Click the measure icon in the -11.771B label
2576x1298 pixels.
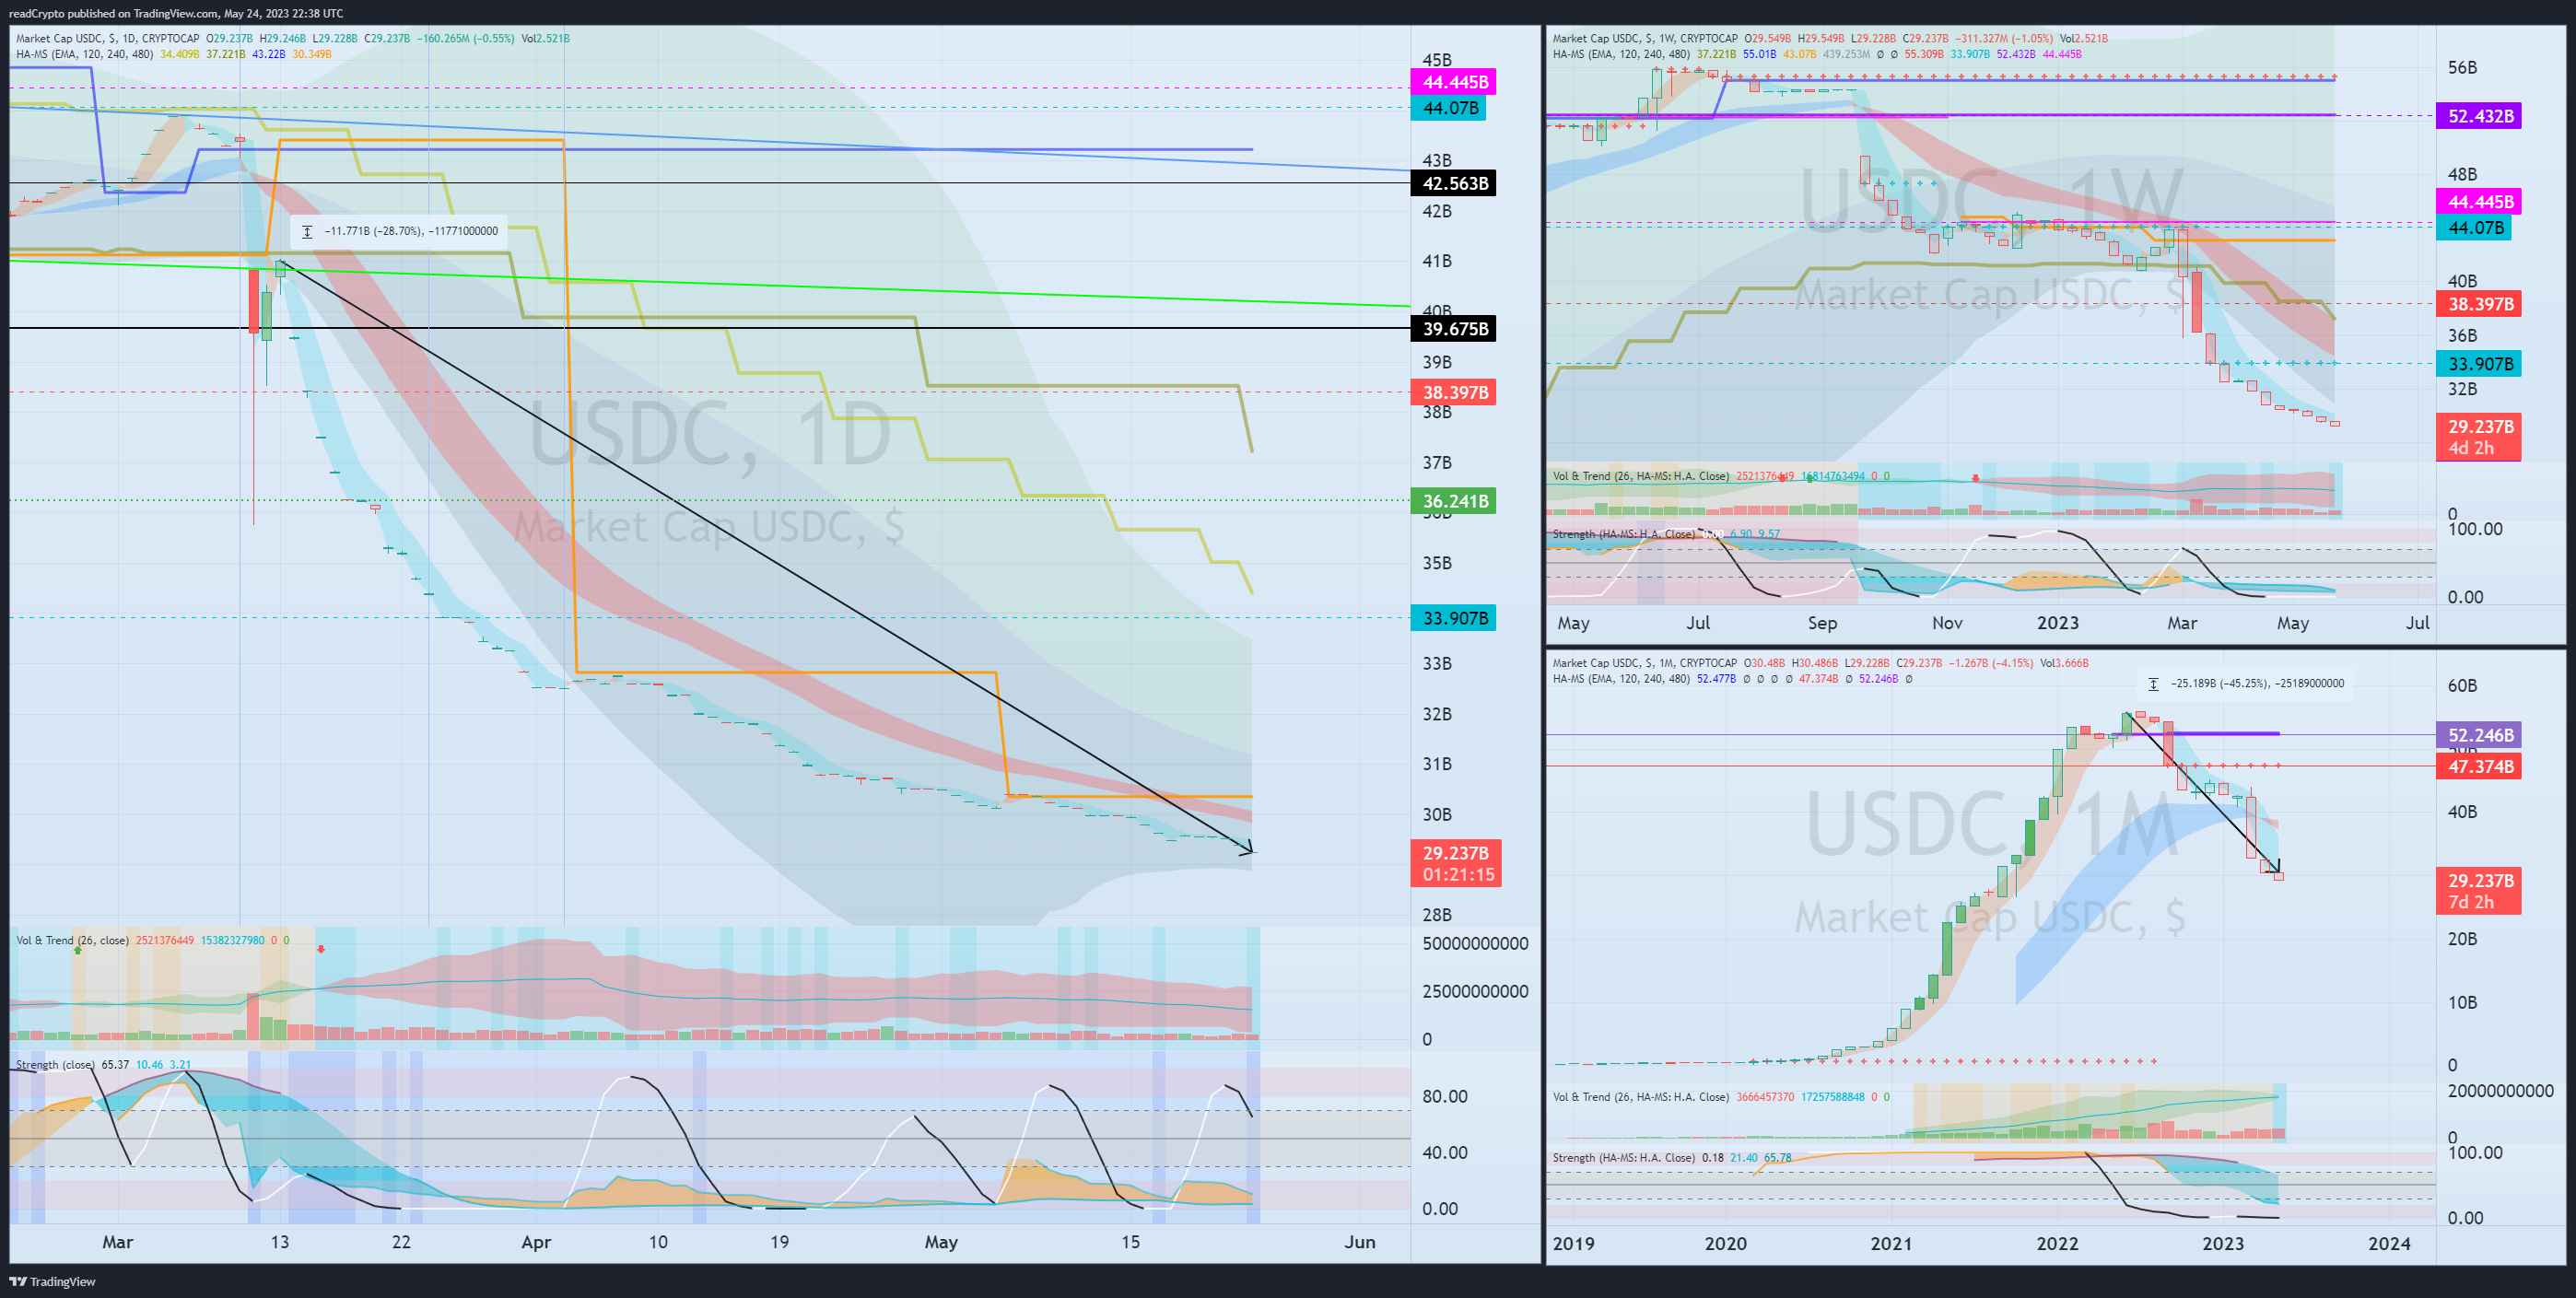point(307,231)
